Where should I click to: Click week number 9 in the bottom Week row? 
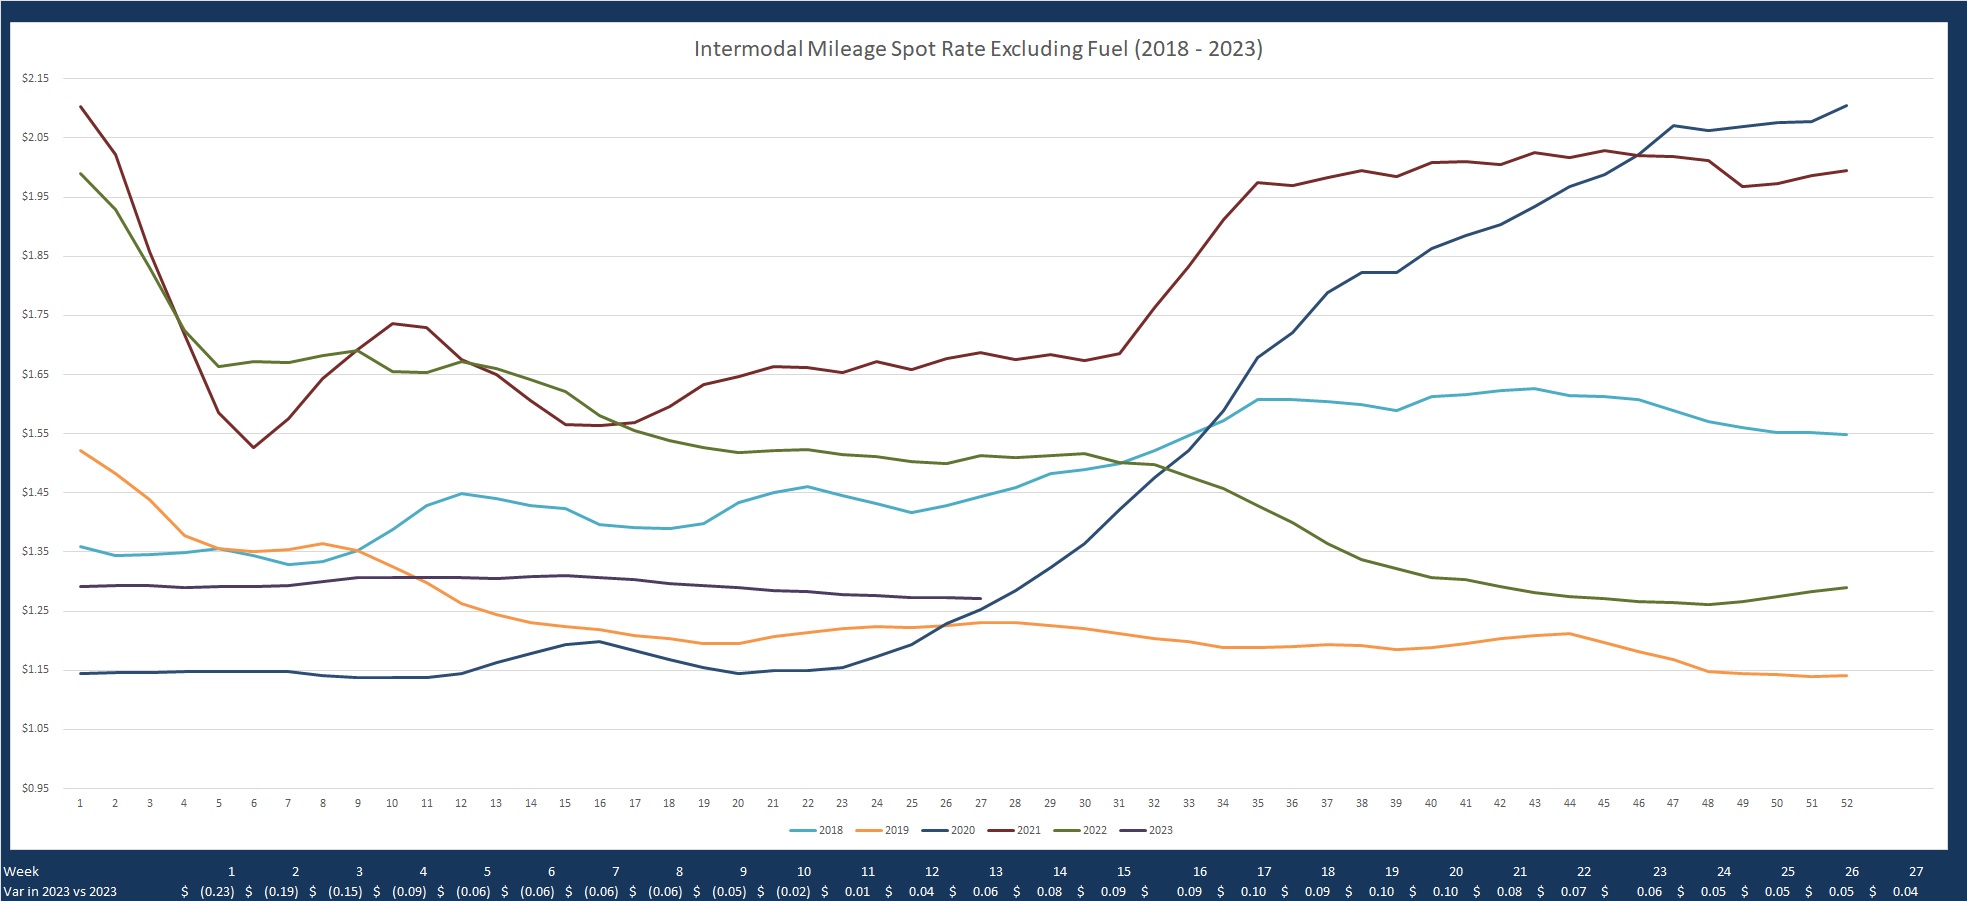[x=743, y=871]
